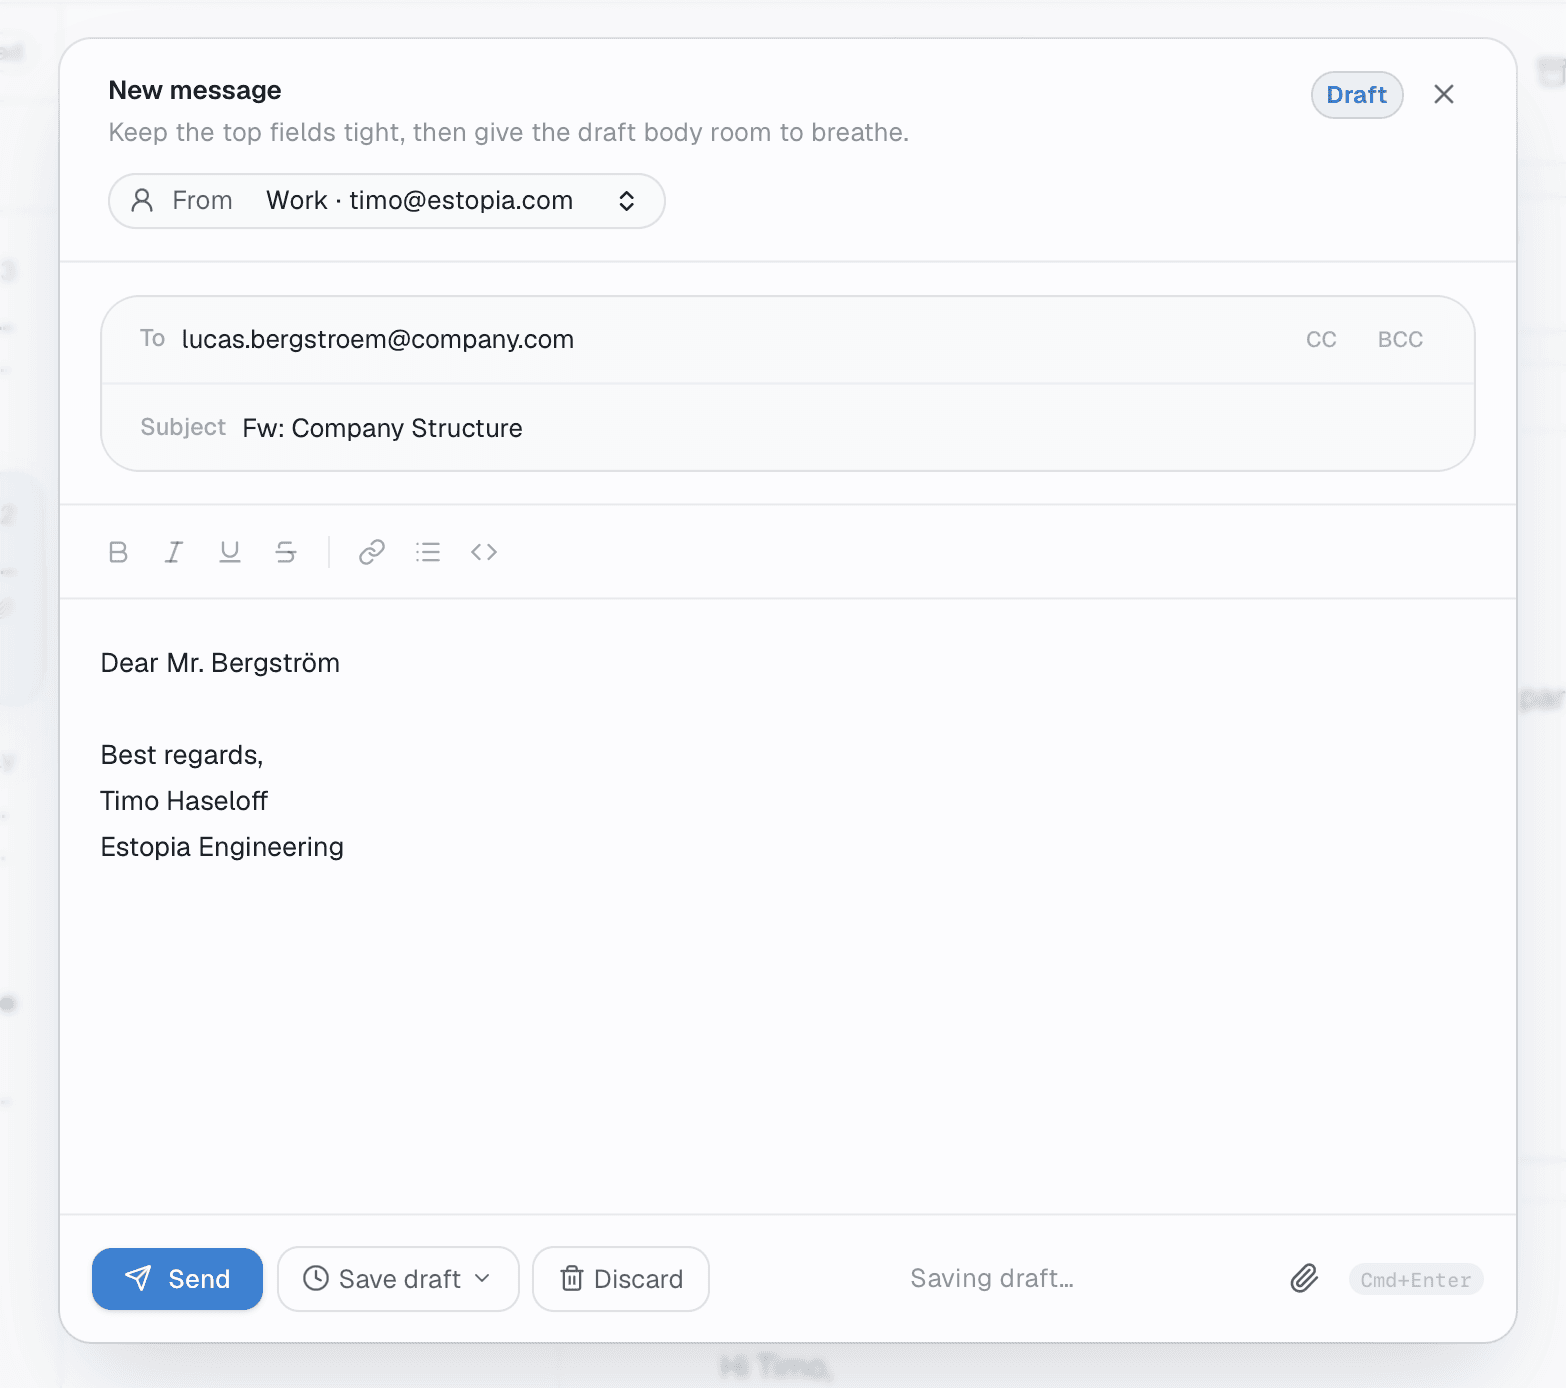Screen dimensions: 1566x1388
Task: Click the "New message" heading
Action: point(195,90)
